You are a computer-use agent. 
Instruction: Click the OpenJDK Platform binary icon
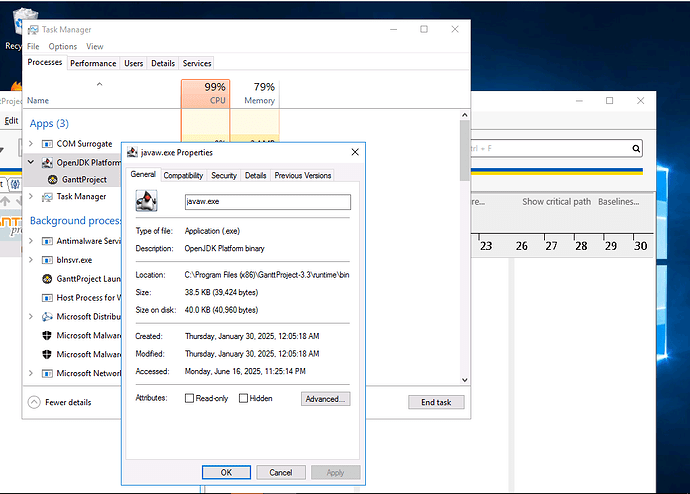pyautogui.click(x=48, y=162)
